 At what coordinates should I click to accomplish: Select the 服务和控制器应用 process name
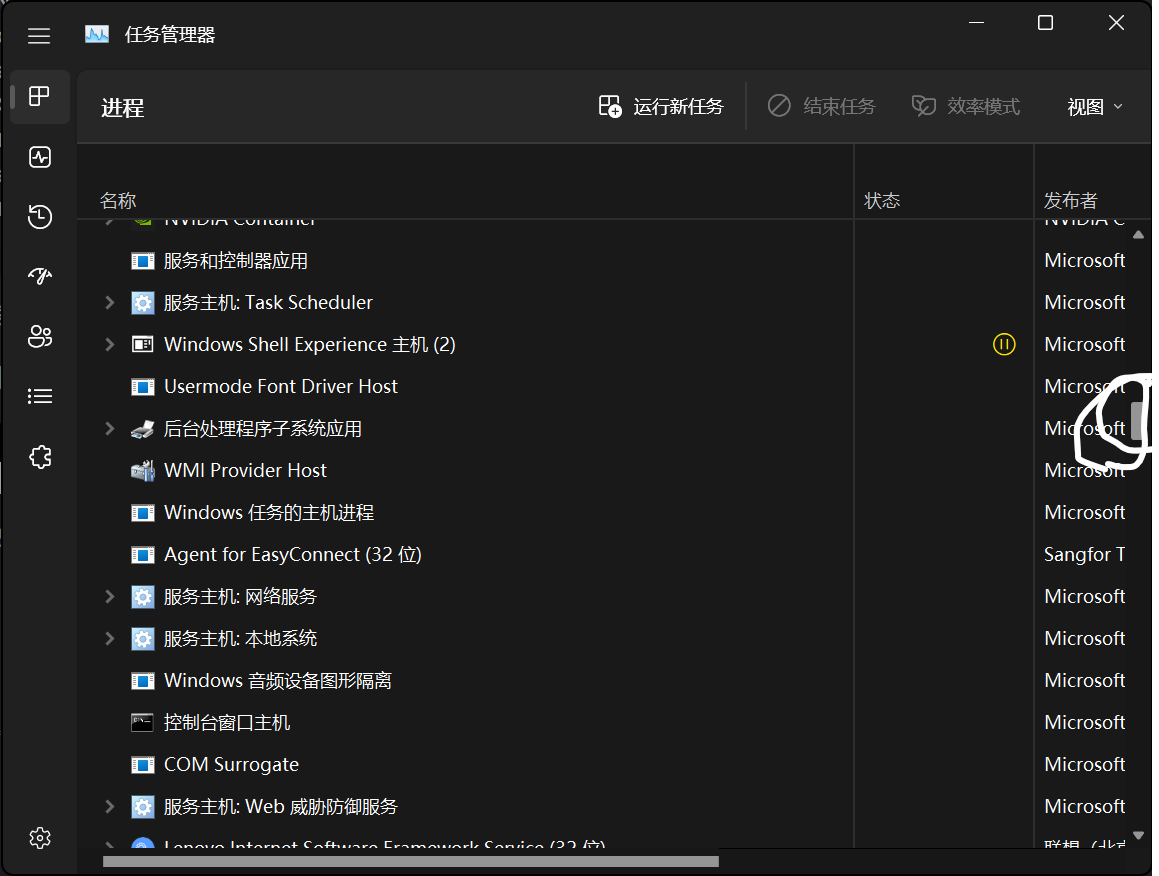[x=236, y=261]
